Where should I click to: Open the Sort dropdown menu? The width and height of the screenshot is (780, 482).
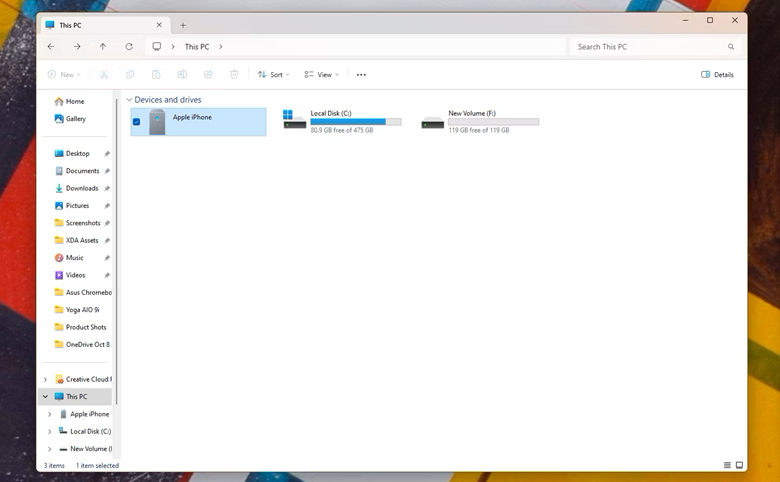coord(273,75)
